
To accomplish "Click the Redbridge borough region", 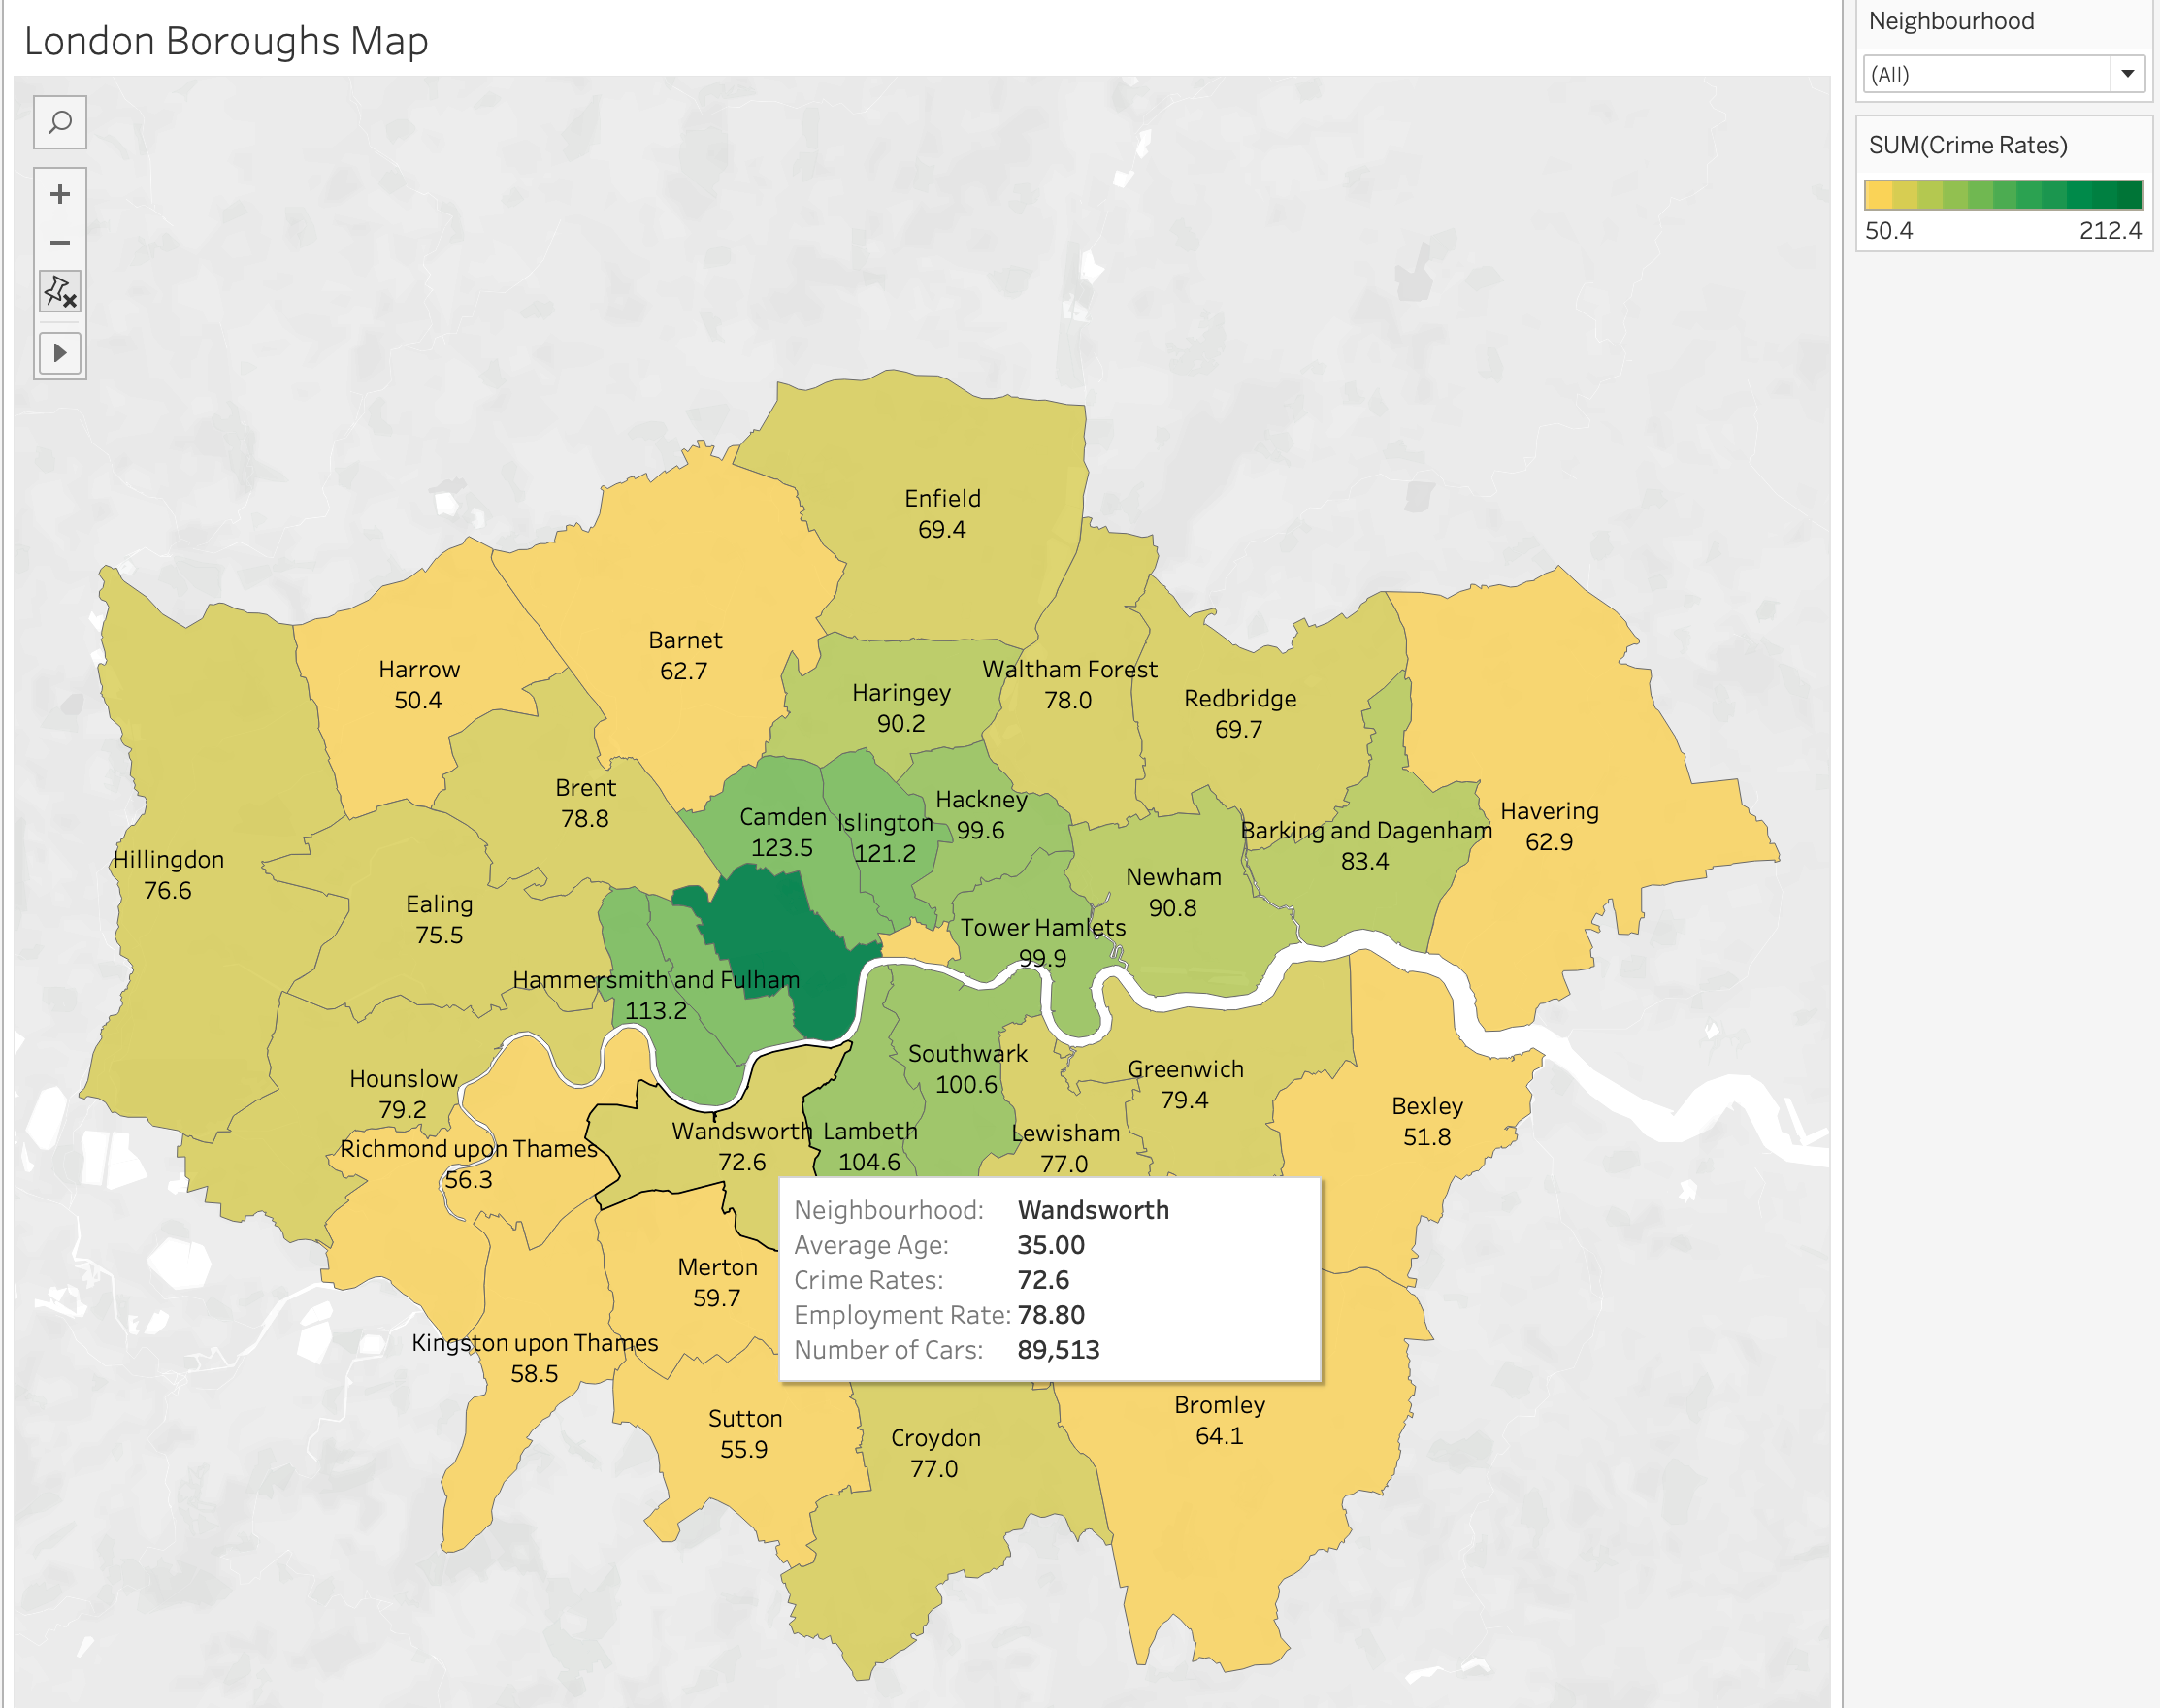I will point(1239,713).
